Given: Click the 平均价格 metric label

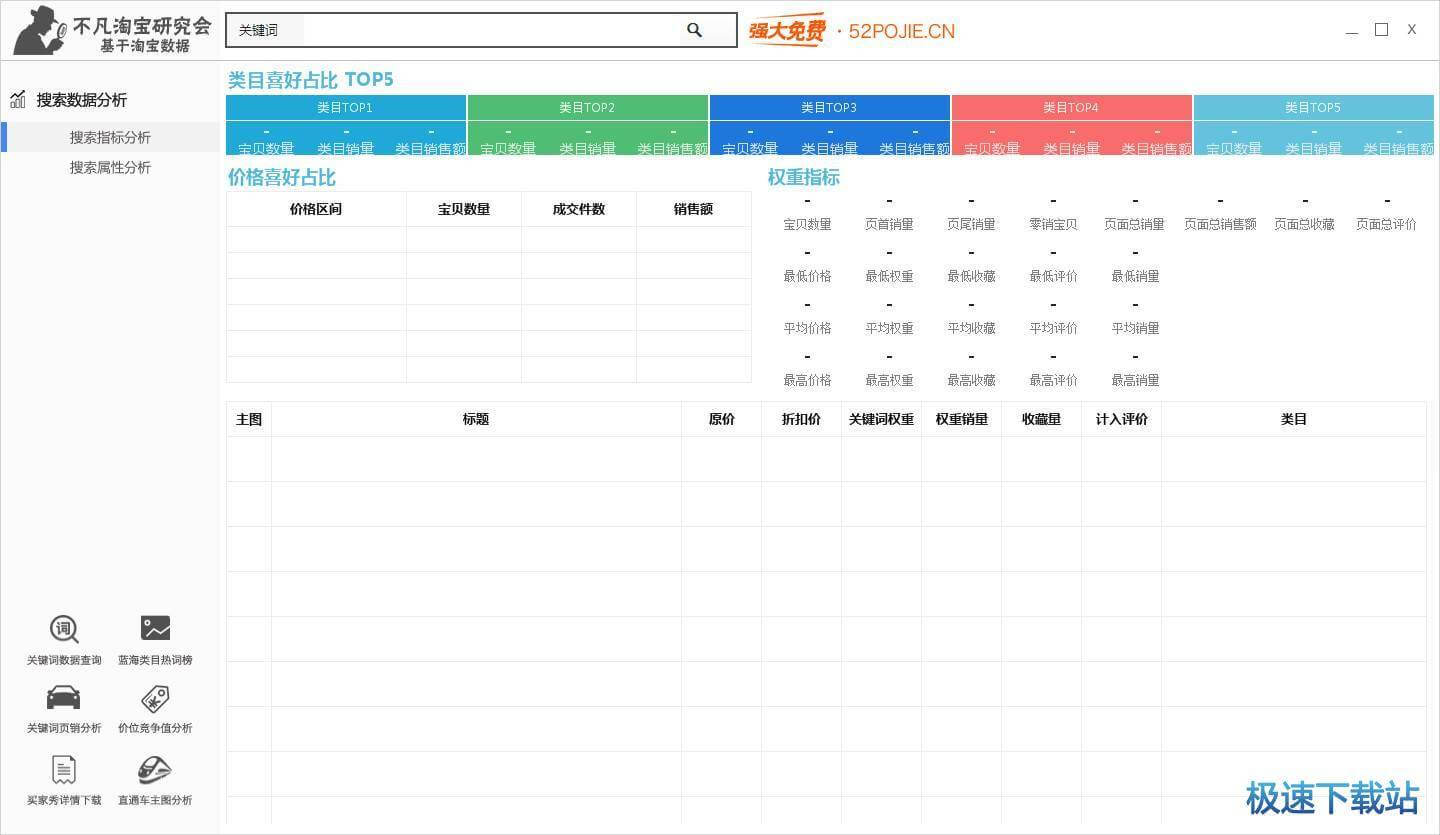Looking at the screenshot, I should coord(807,328).
